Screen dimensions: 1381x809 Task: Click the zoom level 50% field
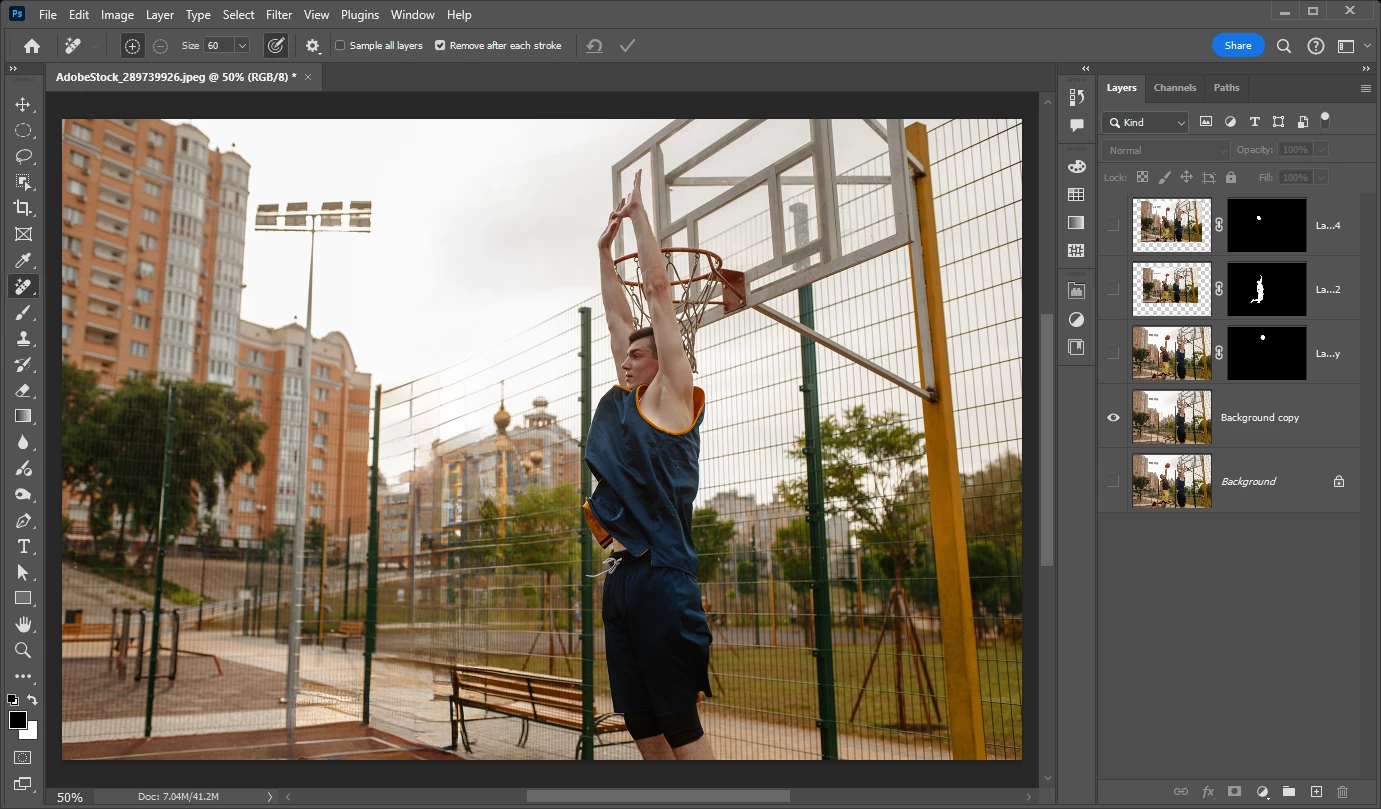(70, 797)
